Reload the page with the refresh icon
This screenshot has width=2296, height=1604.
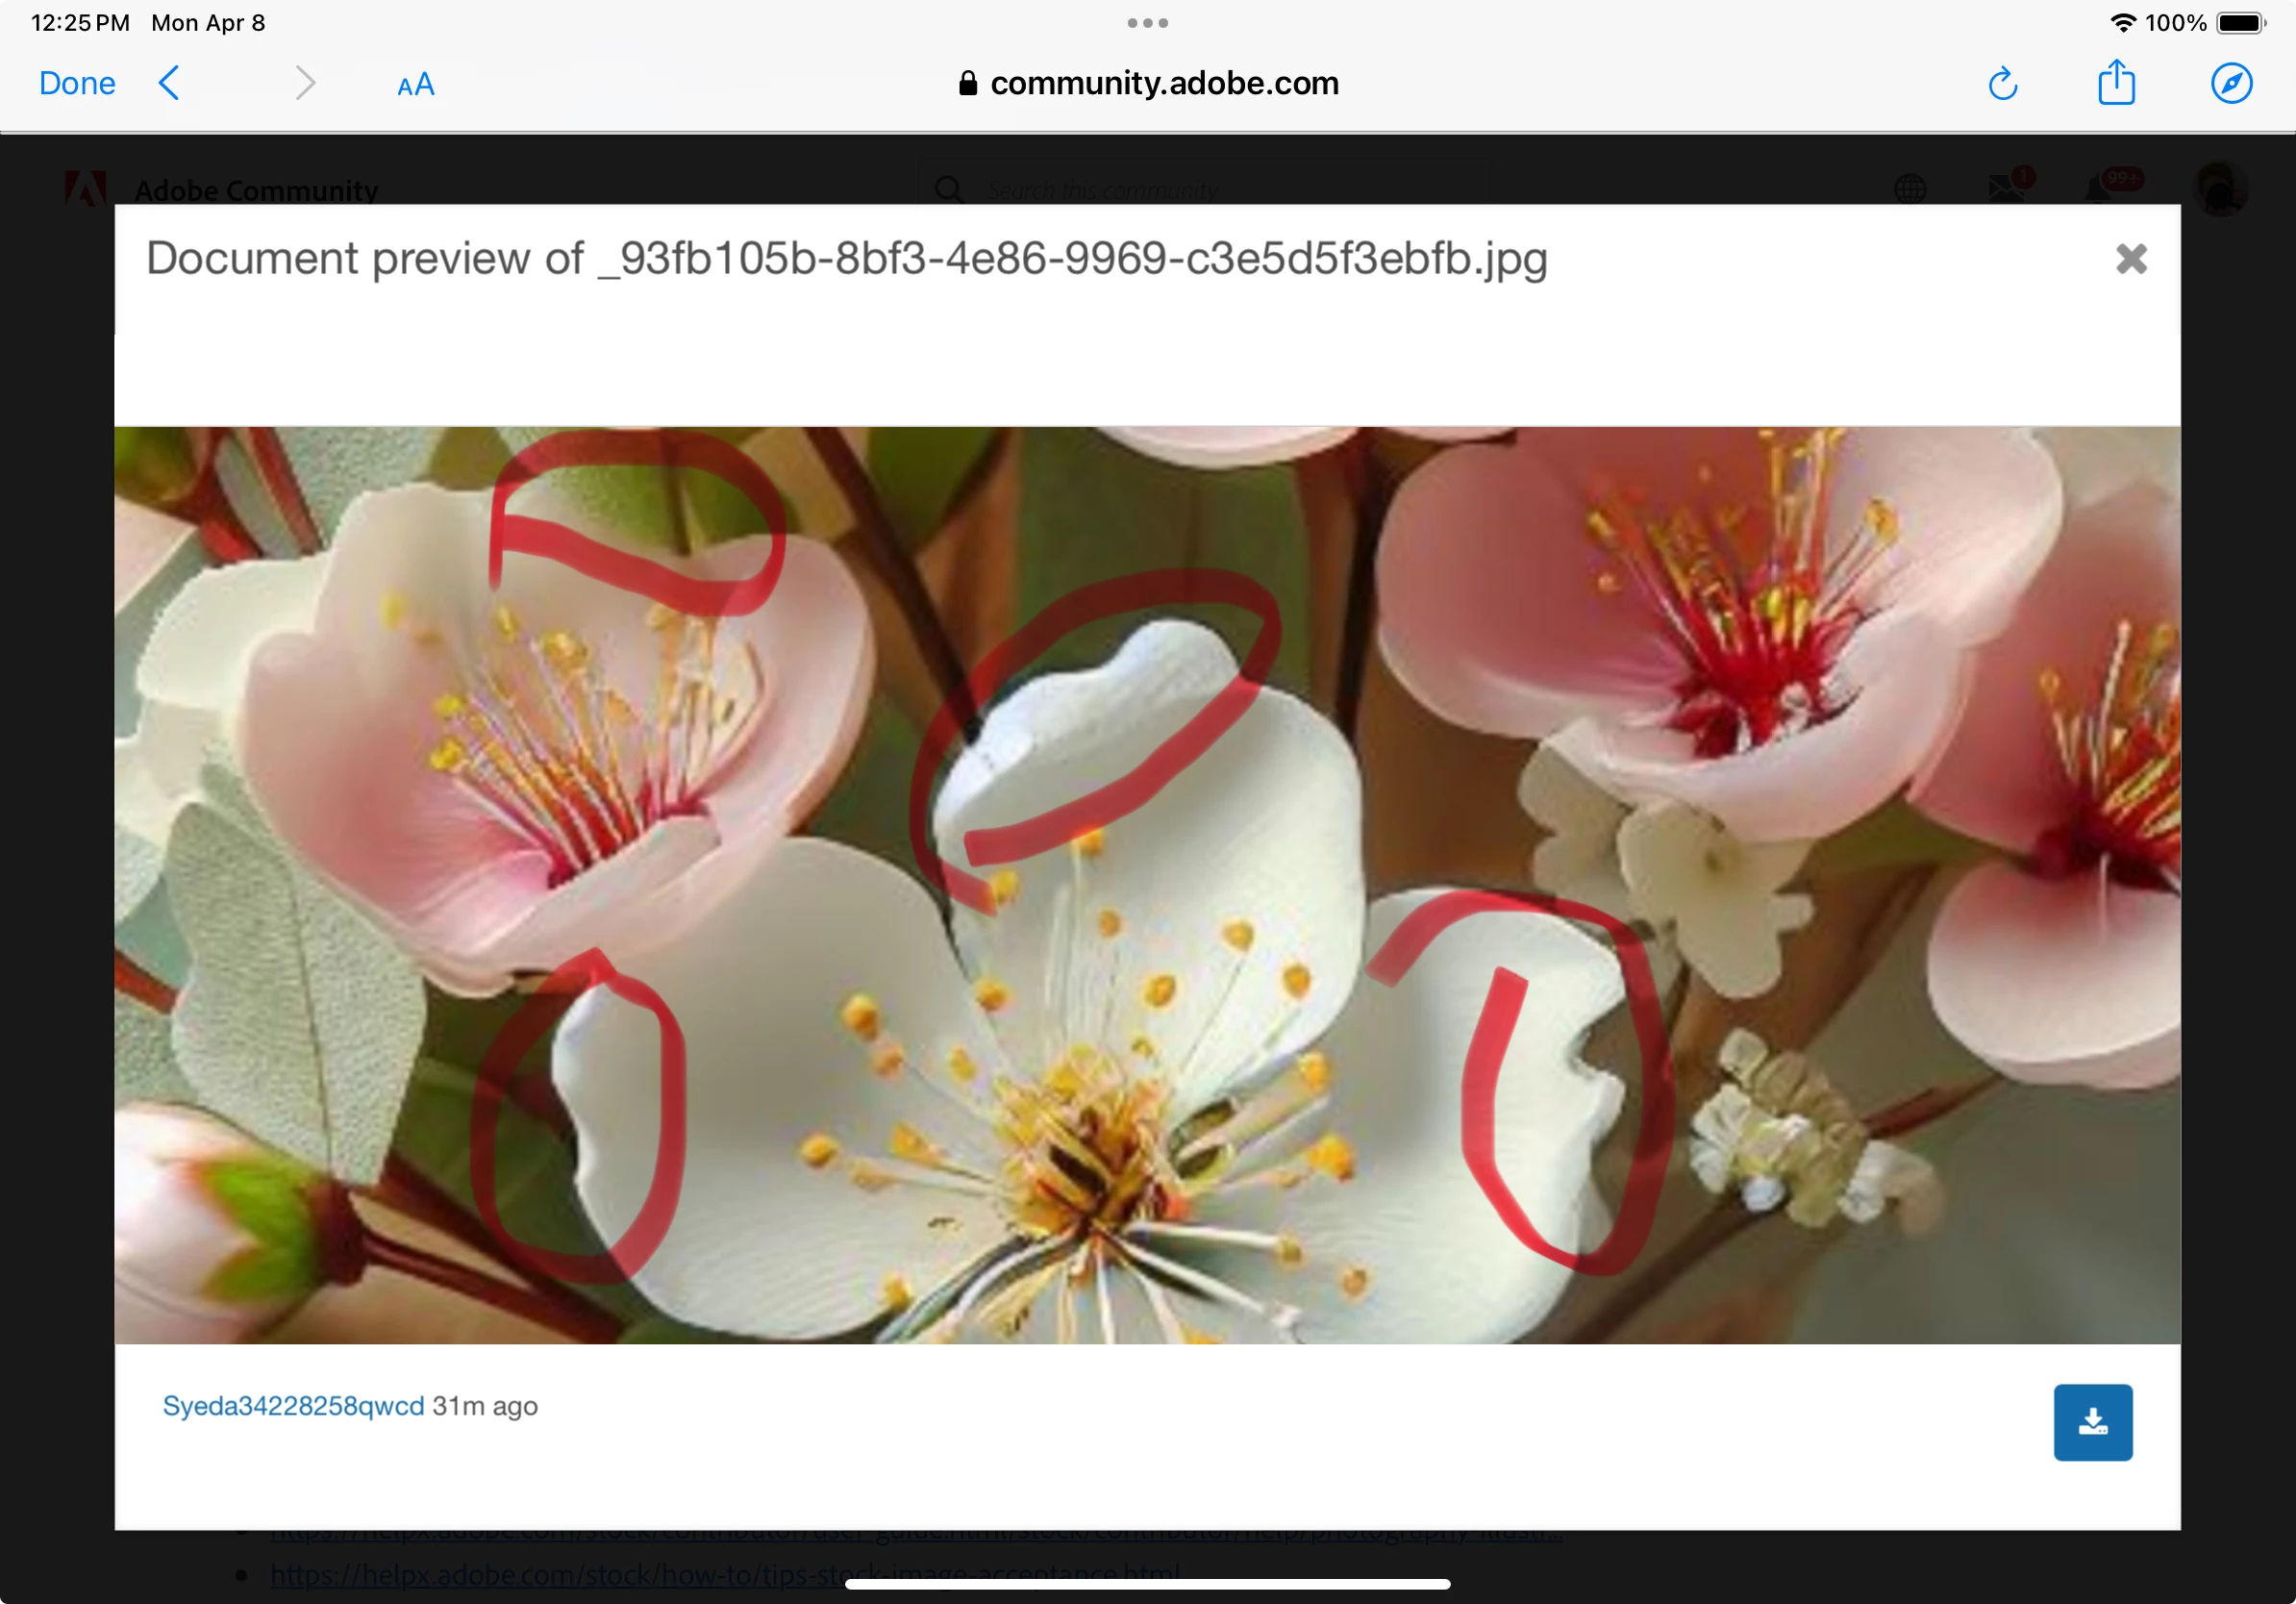2002,84
